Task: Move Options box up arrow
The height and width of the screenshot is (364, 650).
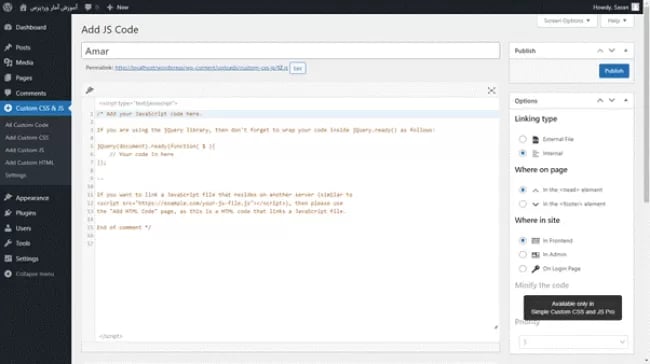Action: [600, 101]
